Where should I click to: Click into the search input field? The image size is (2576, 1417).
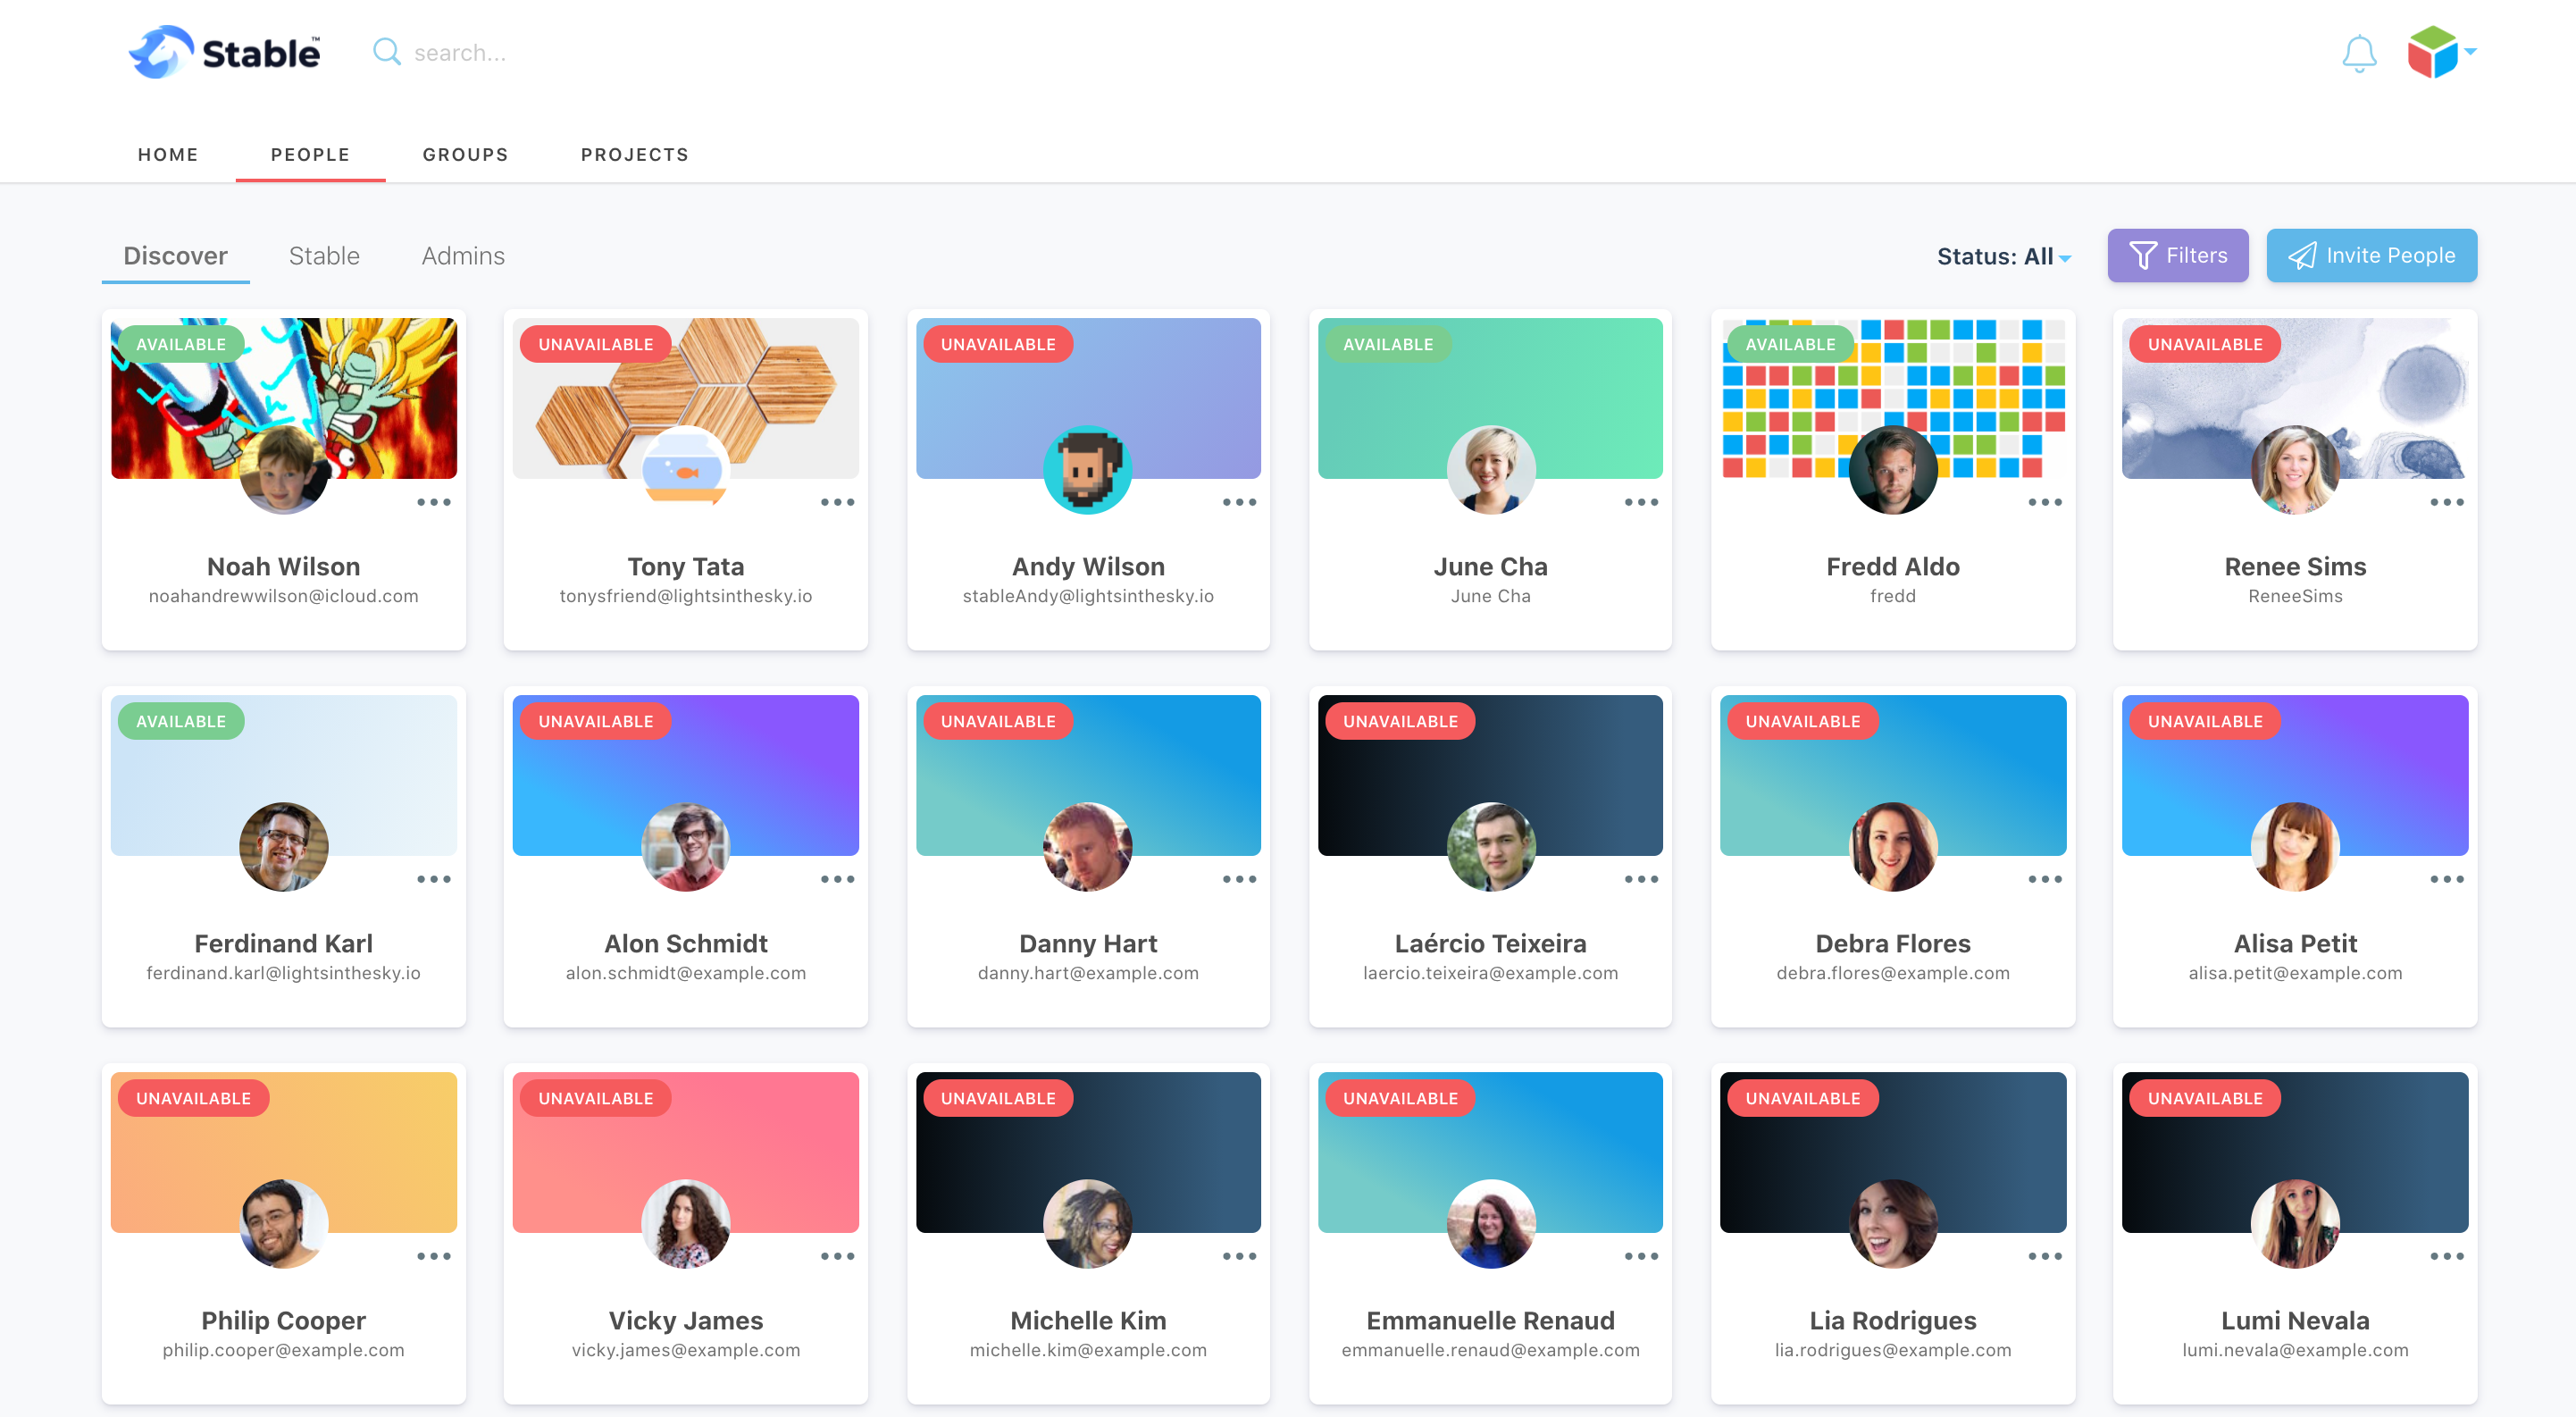coord(460,53)
